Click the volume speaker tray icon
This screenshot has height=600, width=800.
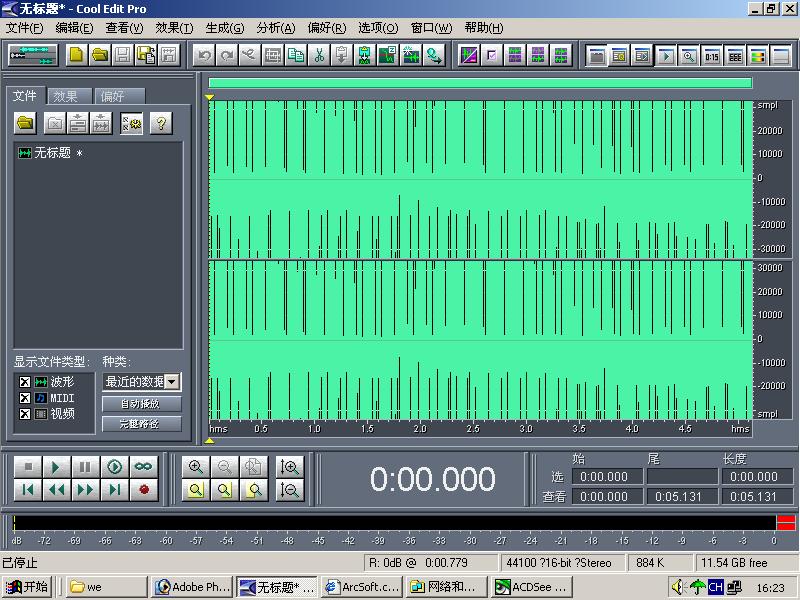pyautogui.click(x=677, y=587)
